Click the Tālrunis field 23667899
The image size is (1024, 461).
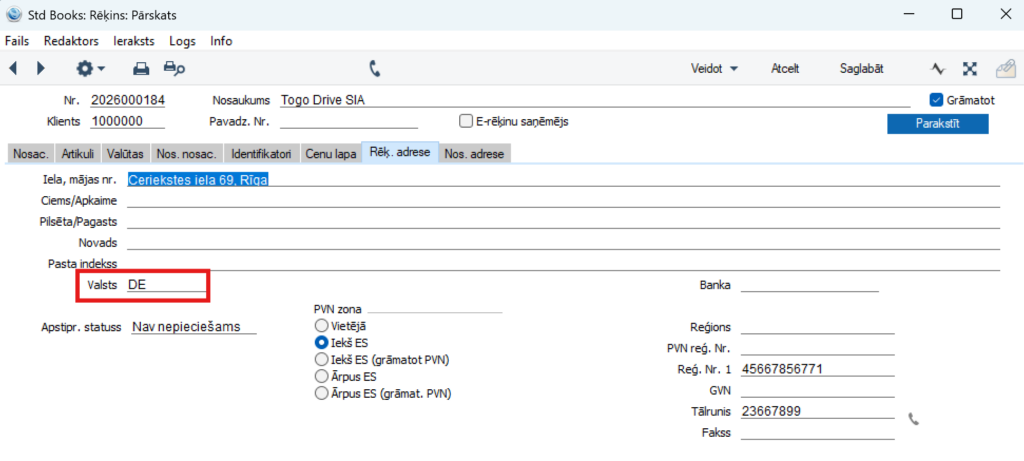pyautogui.click(x=818, y=411)
